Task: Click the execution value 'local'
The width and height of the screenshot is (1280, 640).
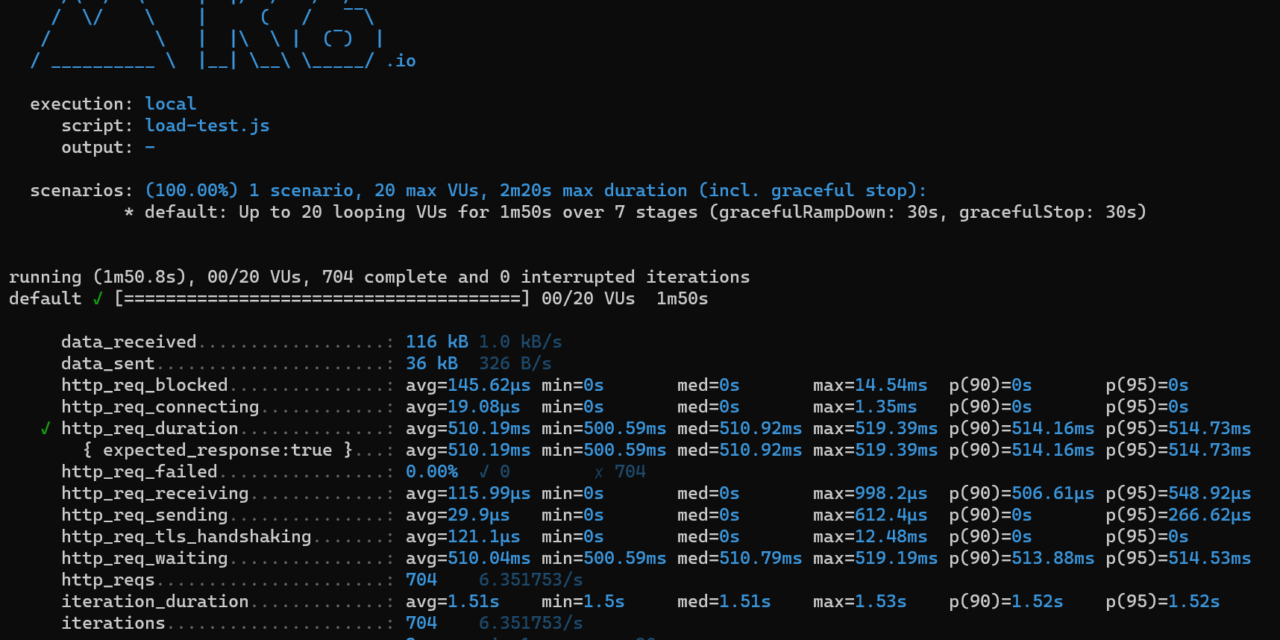Action: coord(170,104)
